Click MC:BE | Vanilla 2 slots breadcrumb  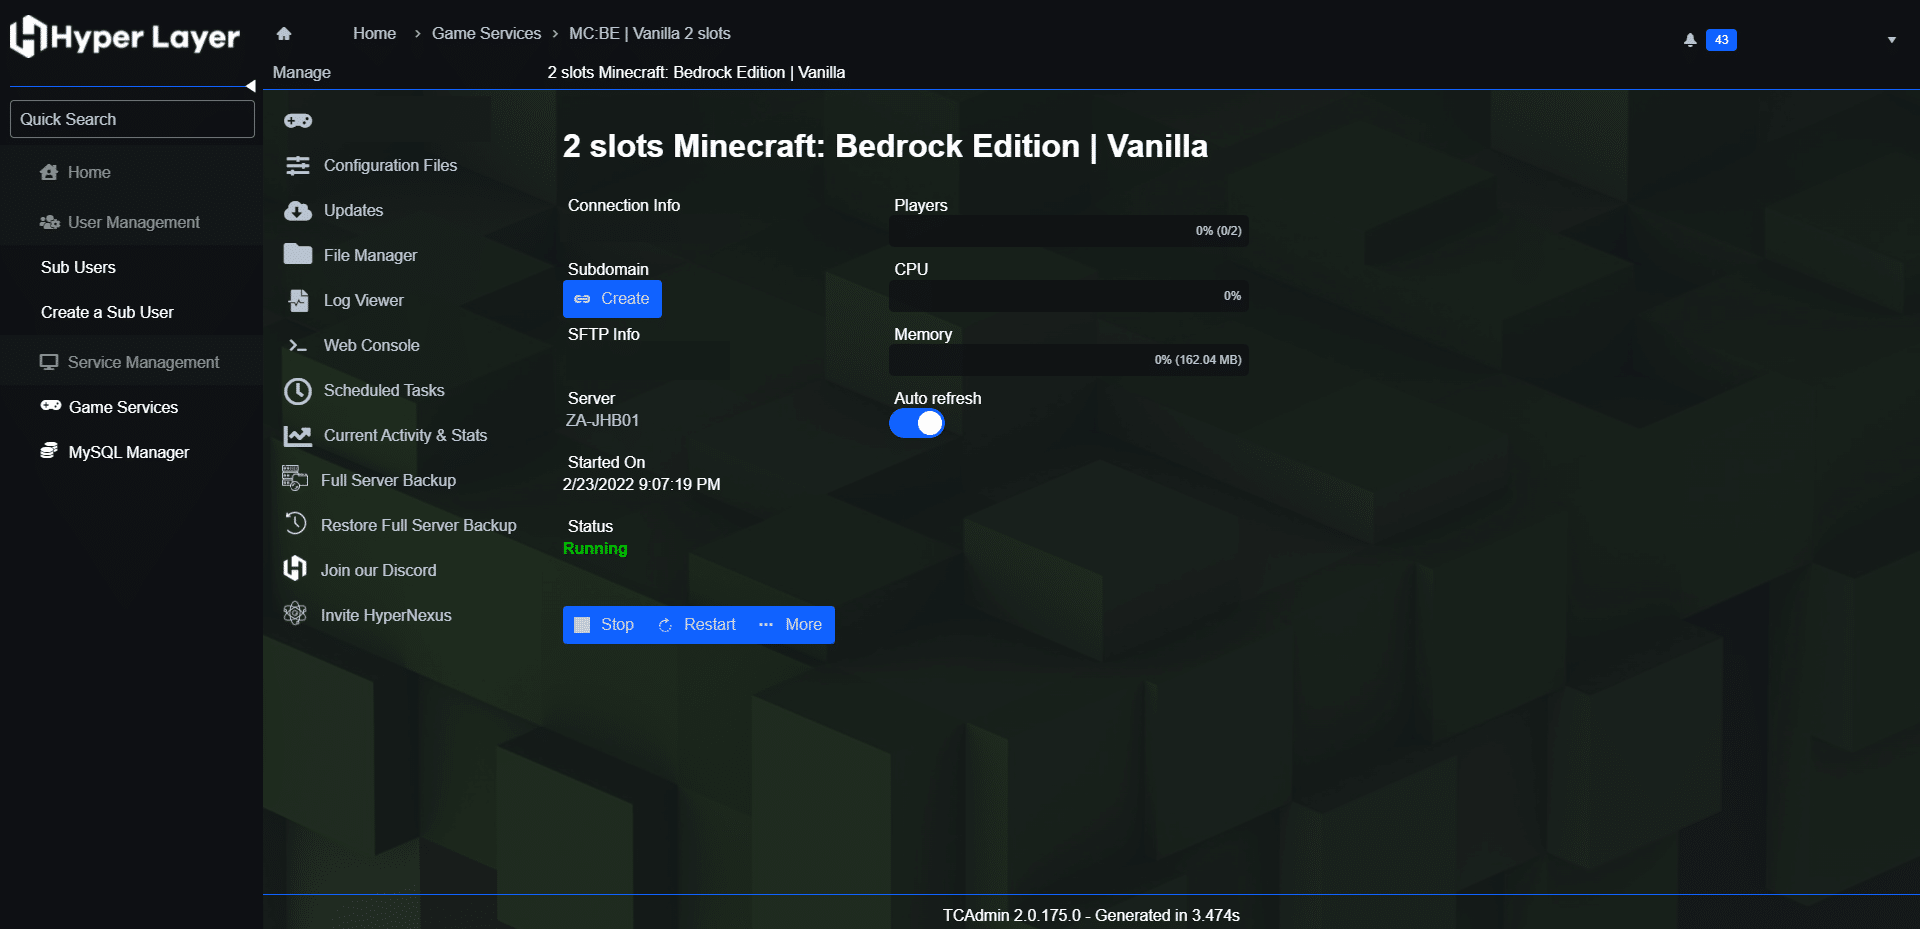click(650, 34)
